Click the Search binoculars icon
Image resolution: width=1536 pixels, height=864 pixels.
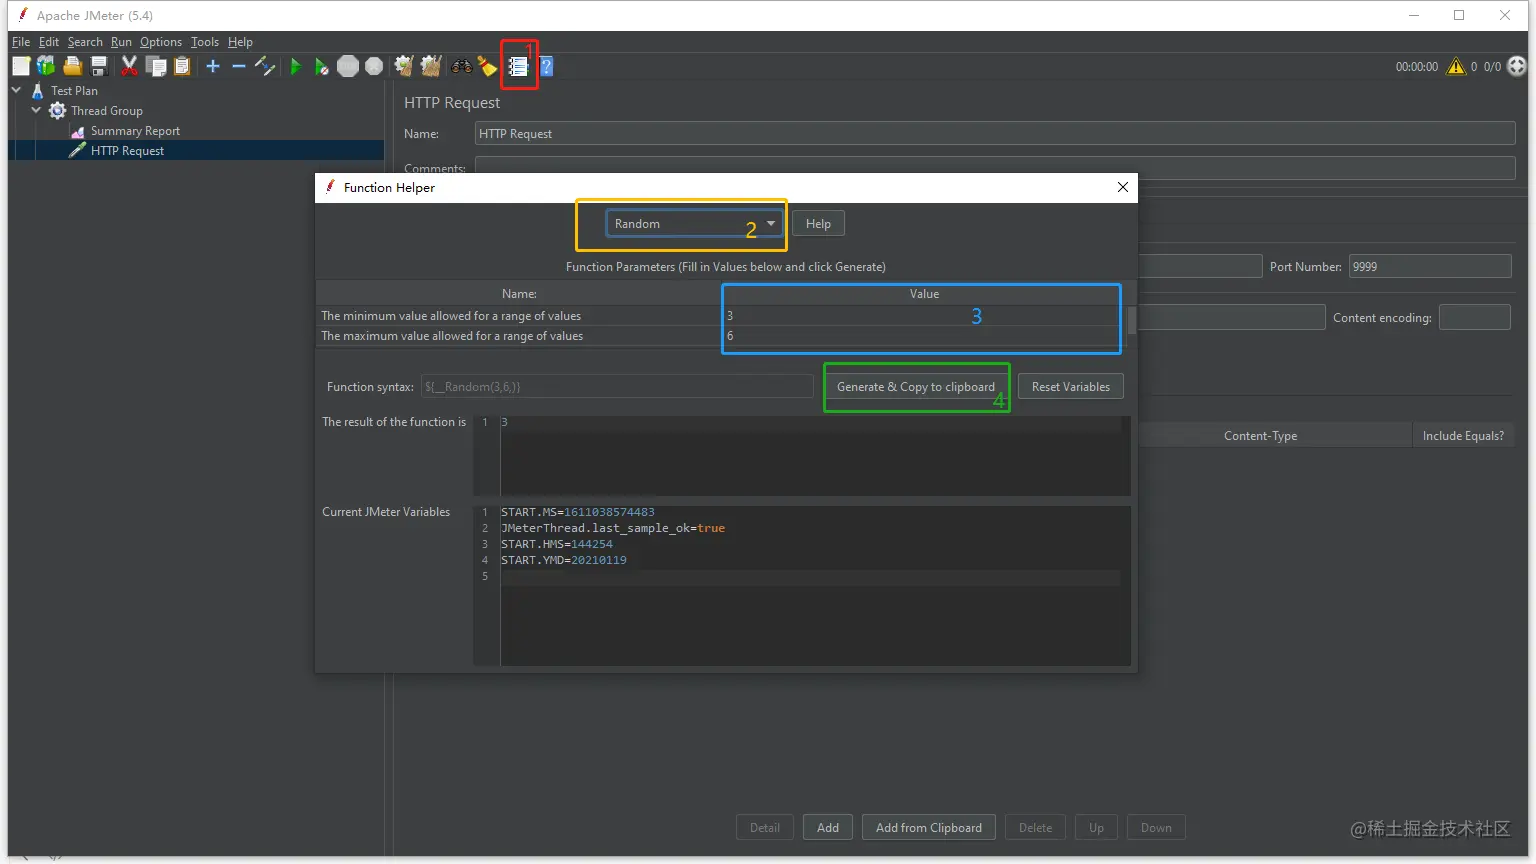(461, 66)
